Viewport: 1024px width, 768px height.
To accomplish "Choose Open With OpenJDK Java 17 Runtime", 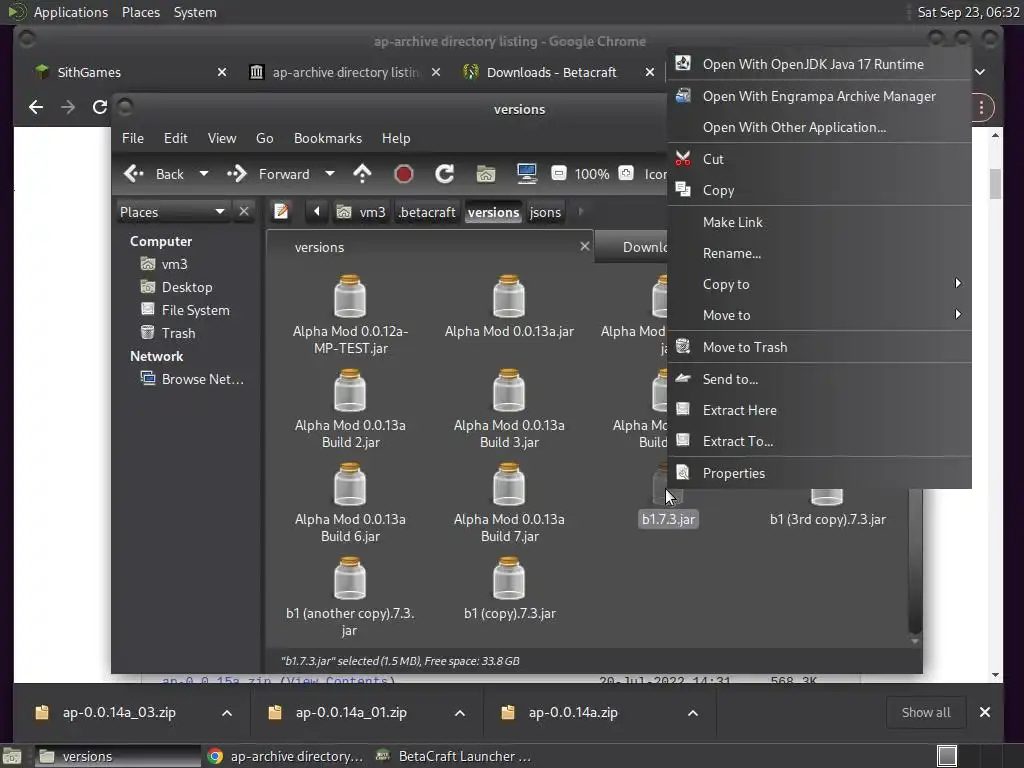I will [819, 64].
